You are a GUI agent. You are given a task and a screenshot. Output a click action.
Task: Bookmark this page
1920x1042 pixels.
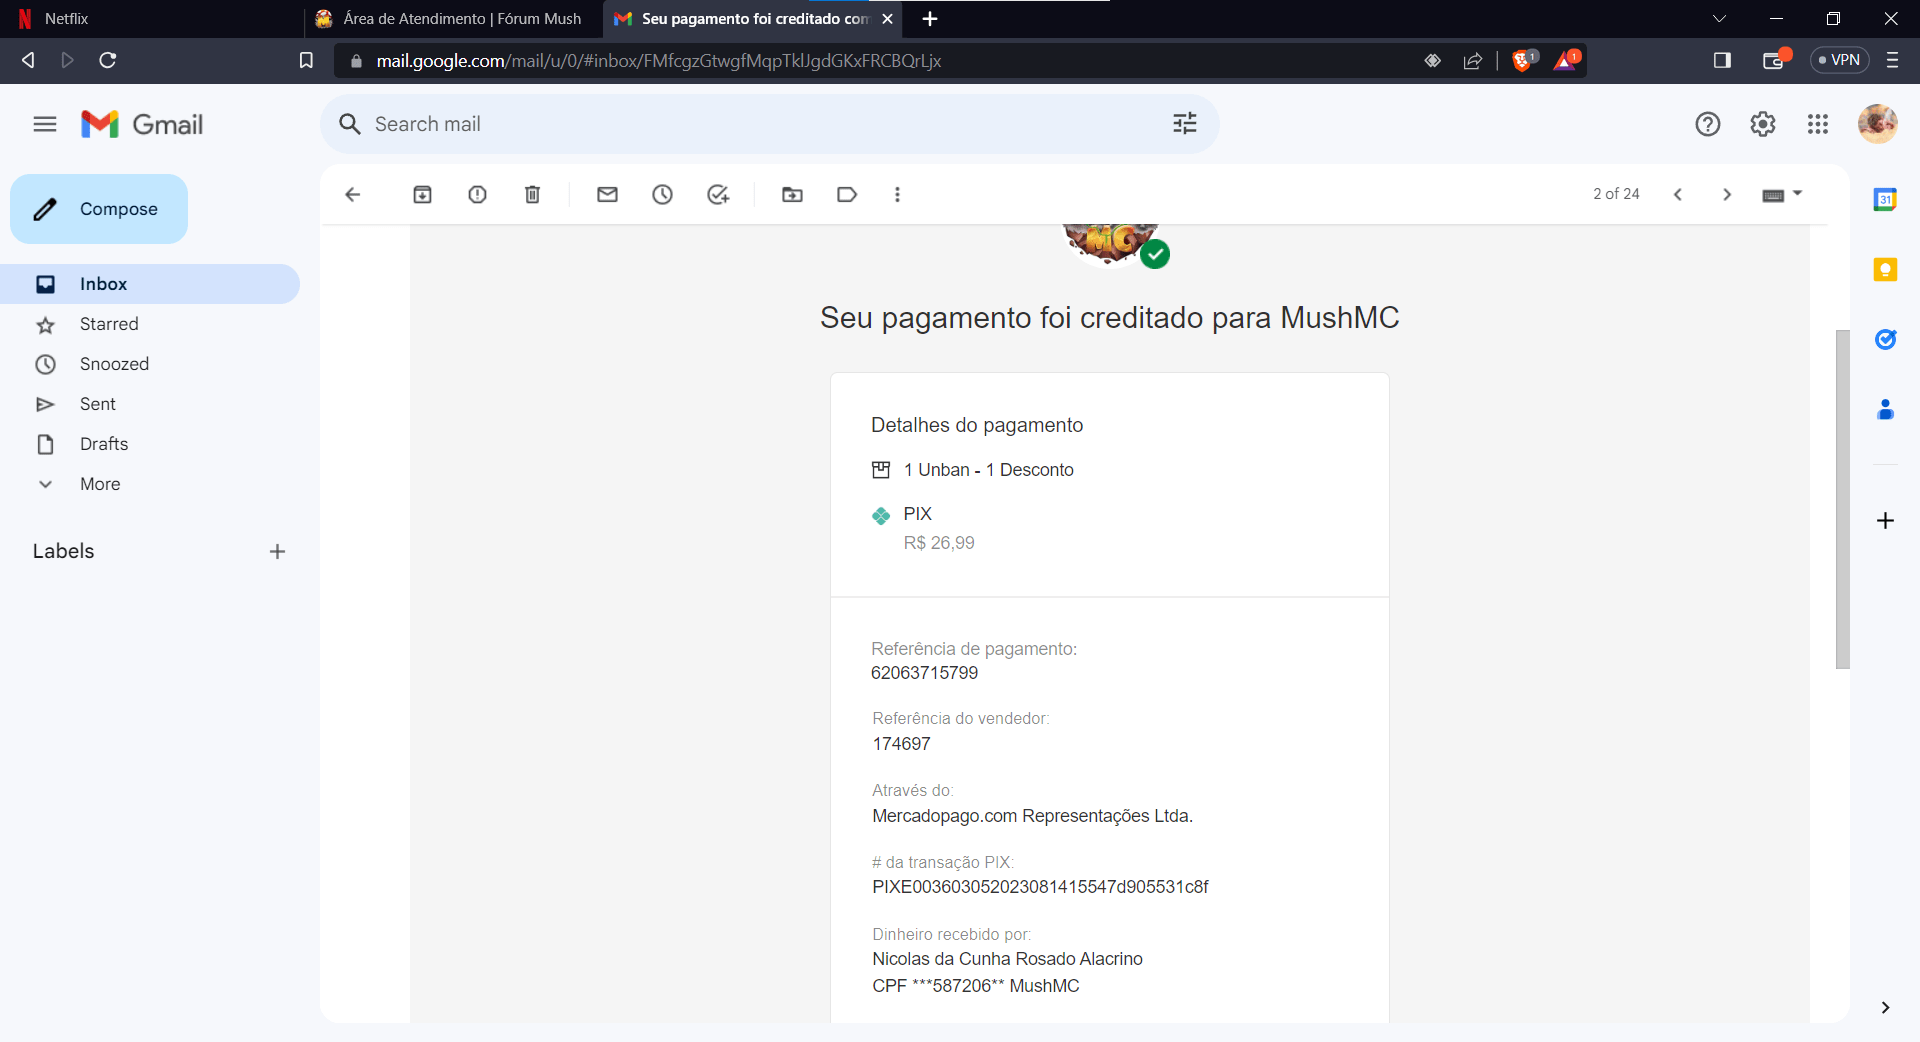306,60
